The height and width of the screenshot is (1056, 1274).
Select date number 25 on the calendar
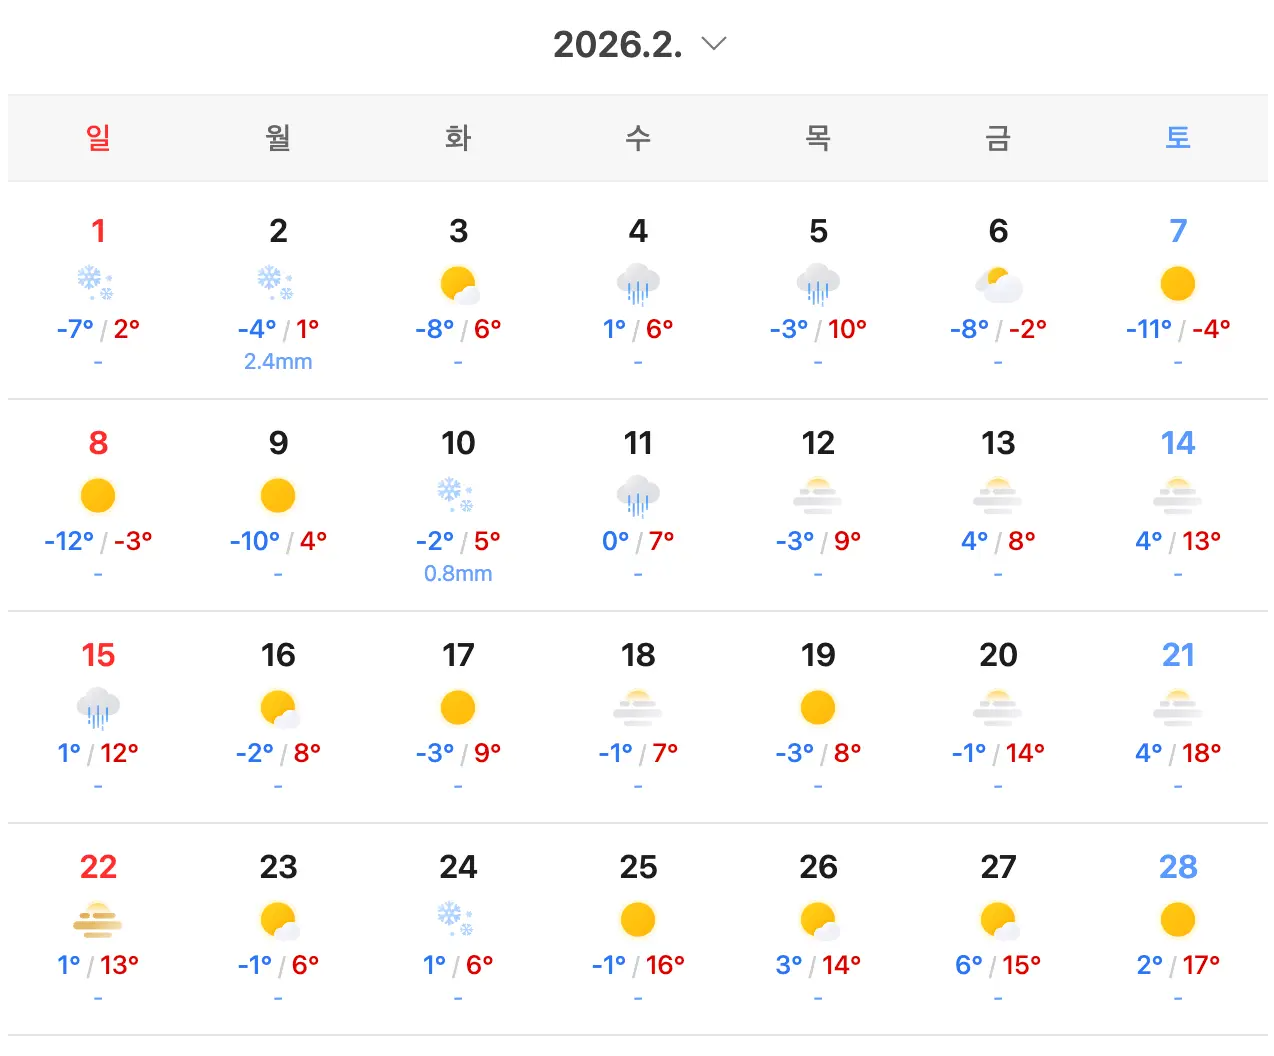pos(637,868)
